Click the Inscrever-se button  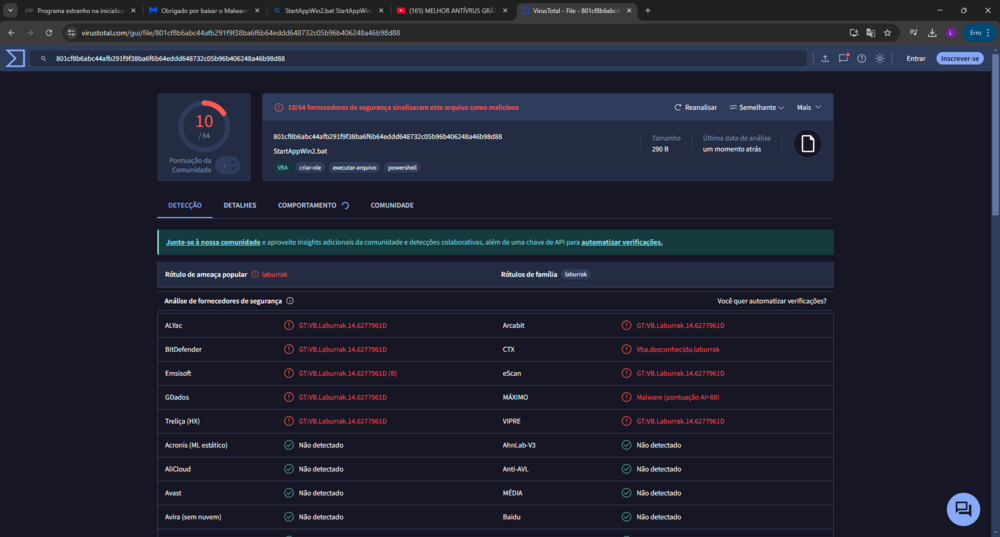960,58
